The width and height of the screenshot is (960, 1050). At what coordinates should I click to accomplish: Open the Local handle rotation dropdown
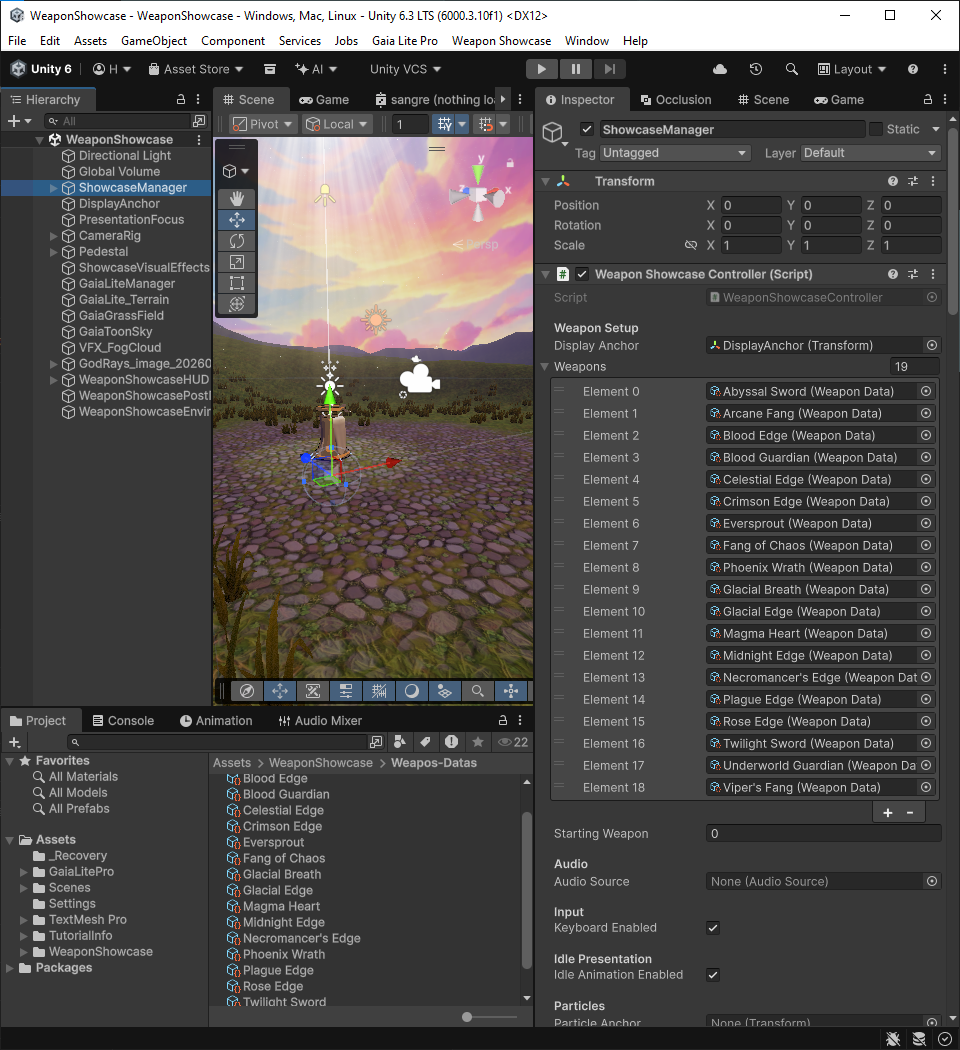(x=336, y=124)
